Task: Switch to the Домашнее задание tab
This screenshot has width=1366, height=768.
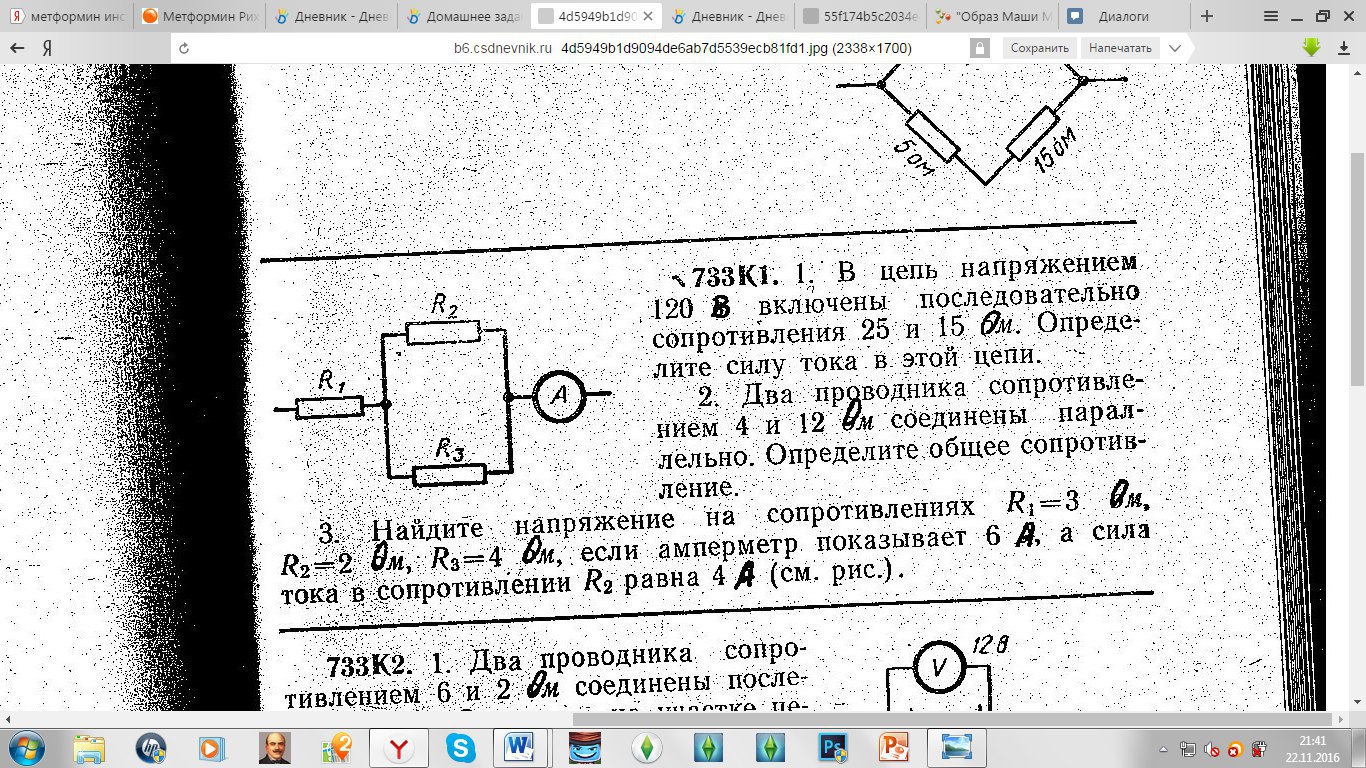Action: [x=463, y=16]
